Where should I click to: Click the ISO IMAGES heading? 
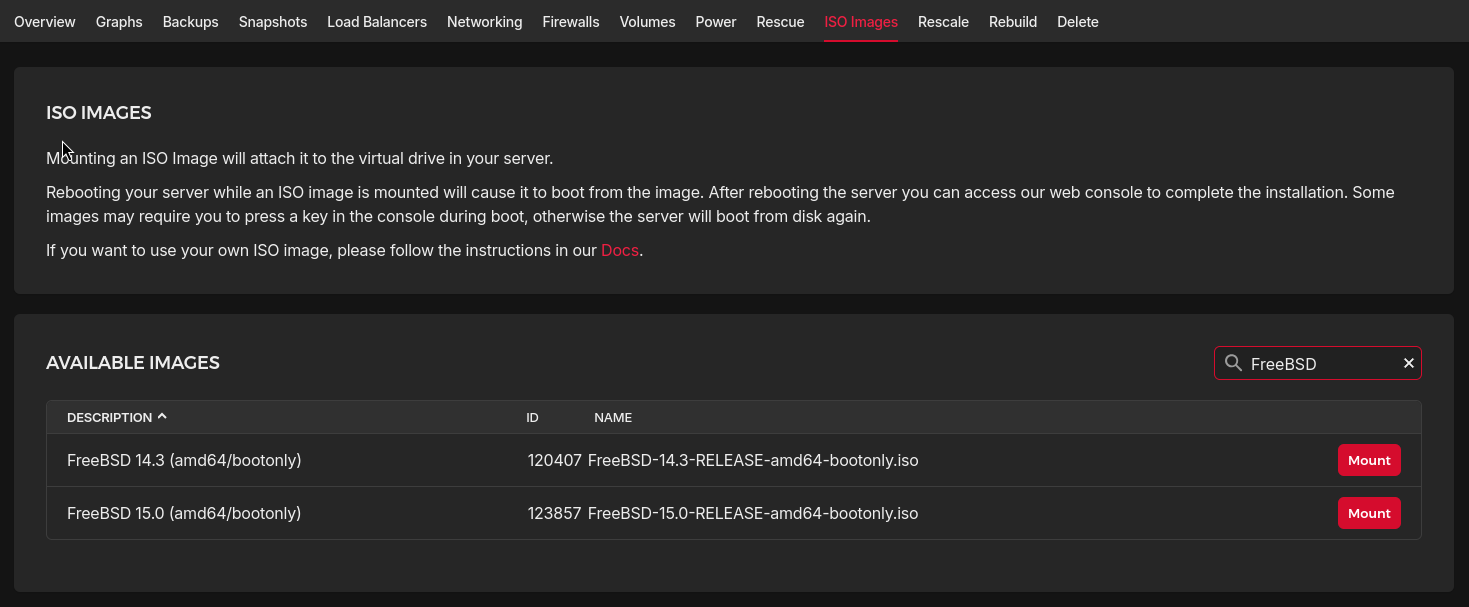[99, 112]
